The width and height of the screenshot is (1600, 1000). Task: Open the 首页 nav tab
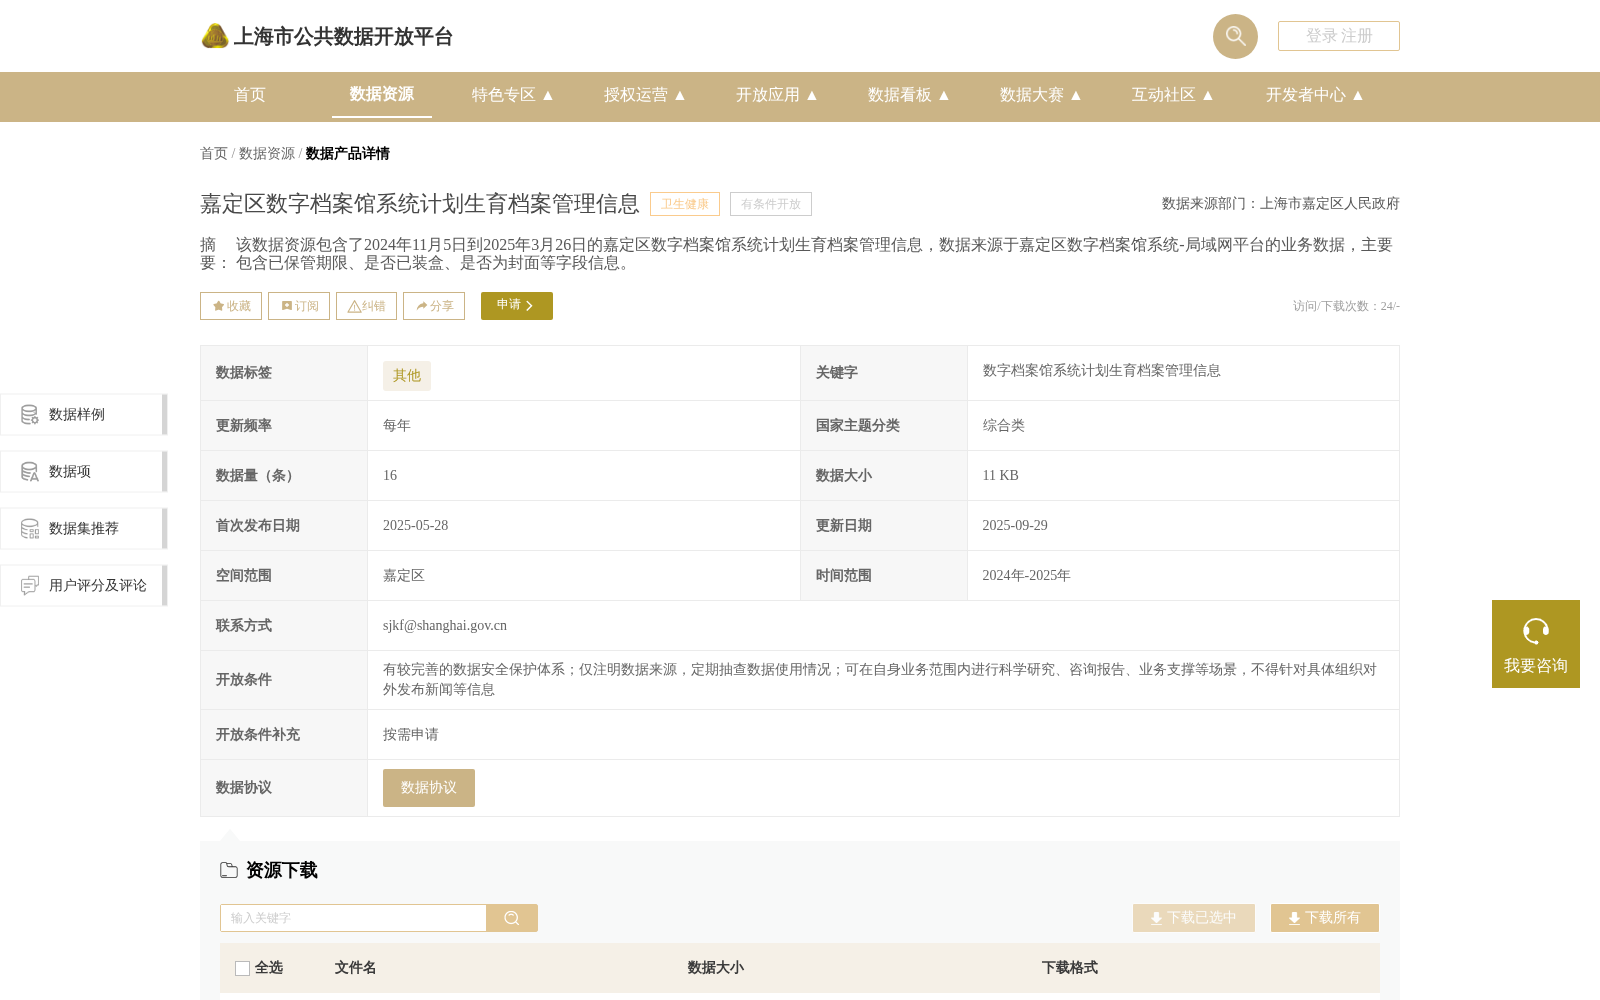(x=250, y=95)
